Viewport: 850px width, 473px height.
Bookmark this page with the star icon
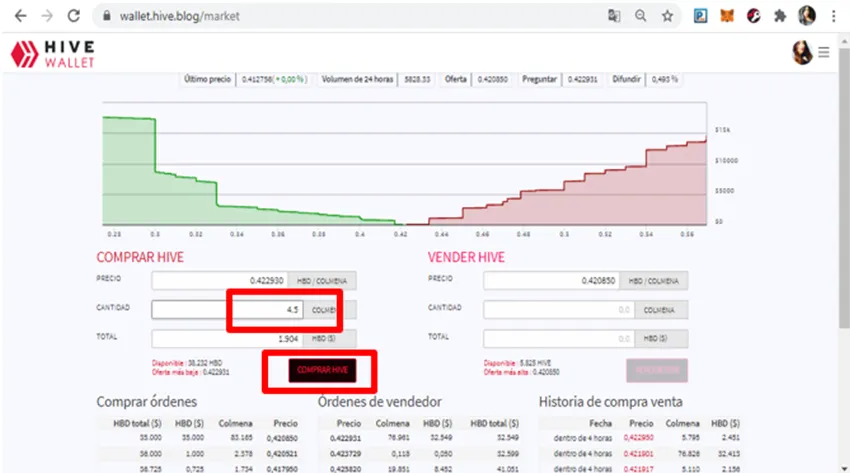pos(667,16)
